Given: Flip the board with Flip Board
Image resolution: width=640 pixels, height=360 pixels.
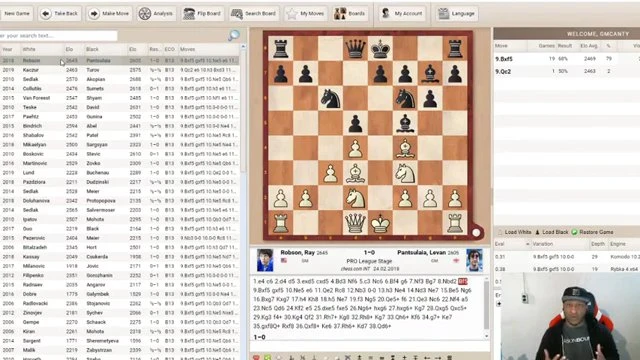Looking at the screenshot, I should (x=202, y=13).
